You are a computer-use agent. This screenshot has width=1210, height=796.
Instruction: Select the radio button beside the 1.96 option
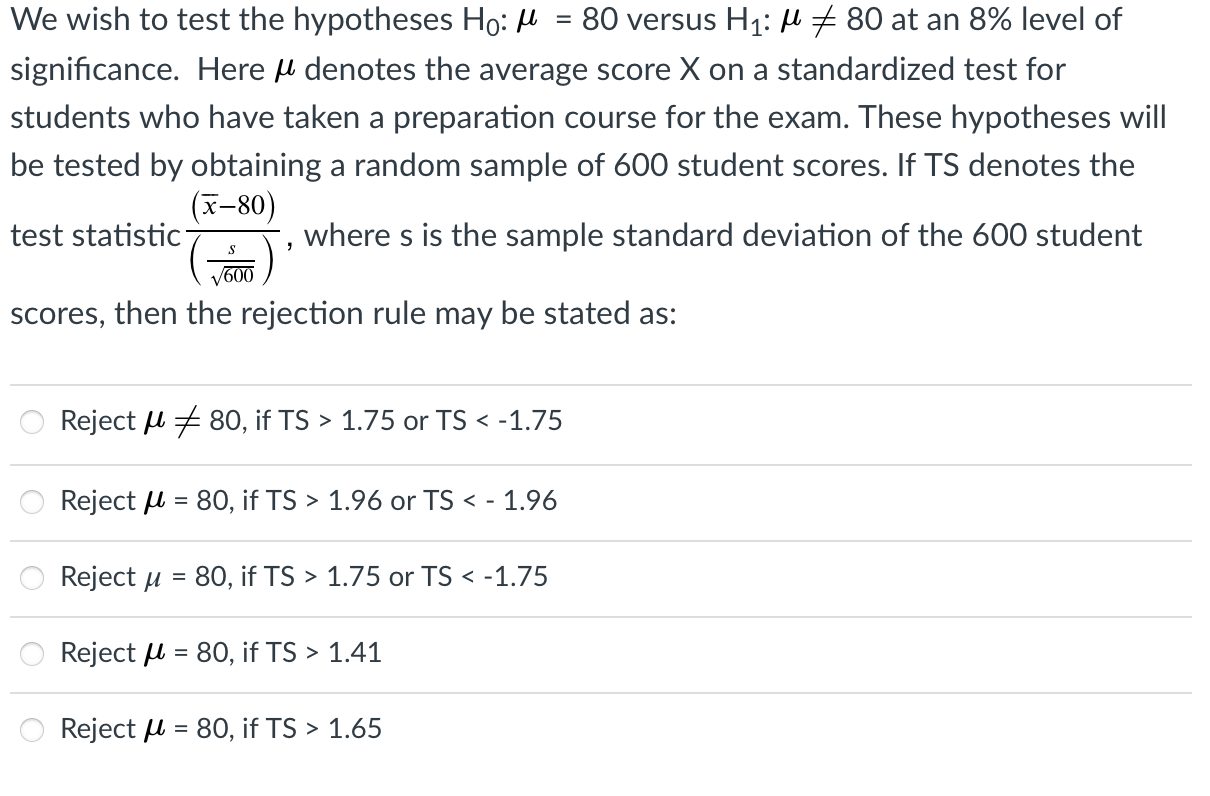(x=31, y=501)
